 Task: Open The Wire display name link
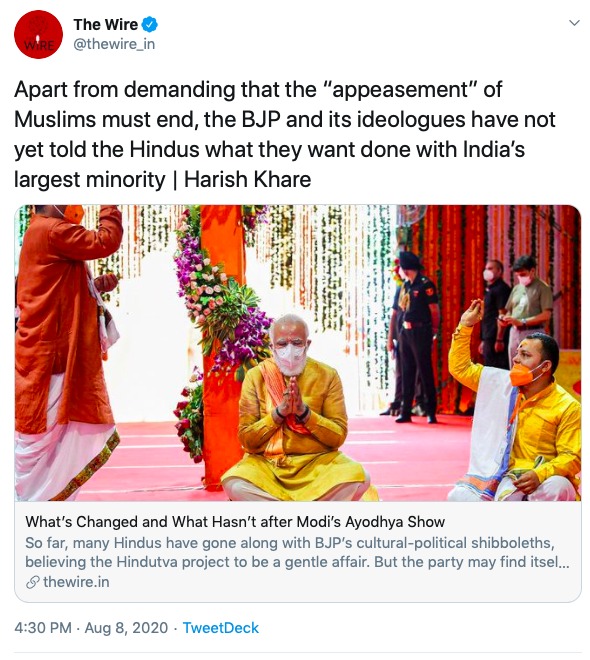coord(106,25)
